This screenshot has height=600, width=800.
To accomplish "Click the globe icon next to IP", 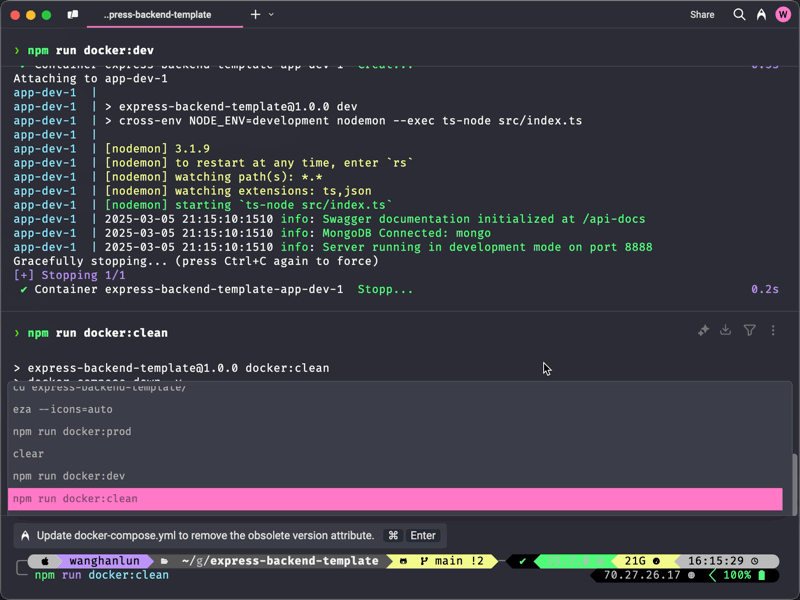I will (691, 575).
